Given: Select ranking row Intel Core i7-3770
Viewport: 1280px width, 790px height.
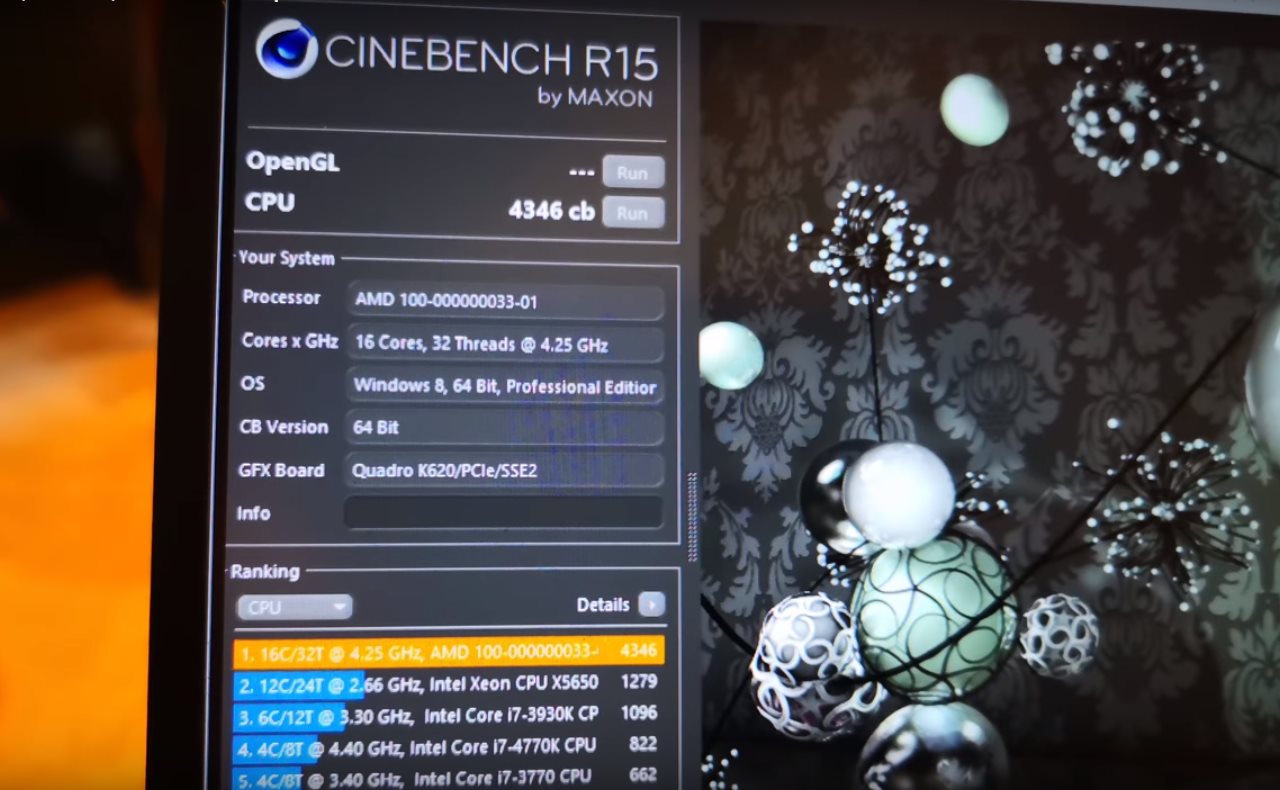Looking at the screenshot, I should pyautogui.click(x=449, y=776).
